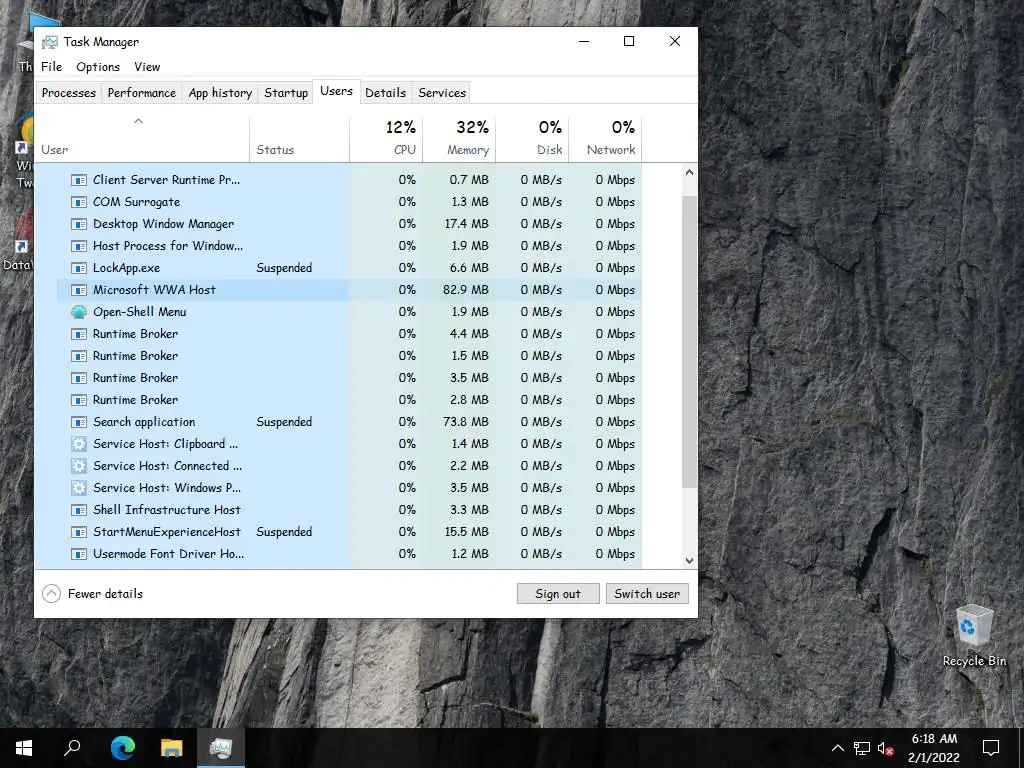Open the Action Center notifications icon
The width and height of the screenshot is (1024, 768).
coord(991,748)
